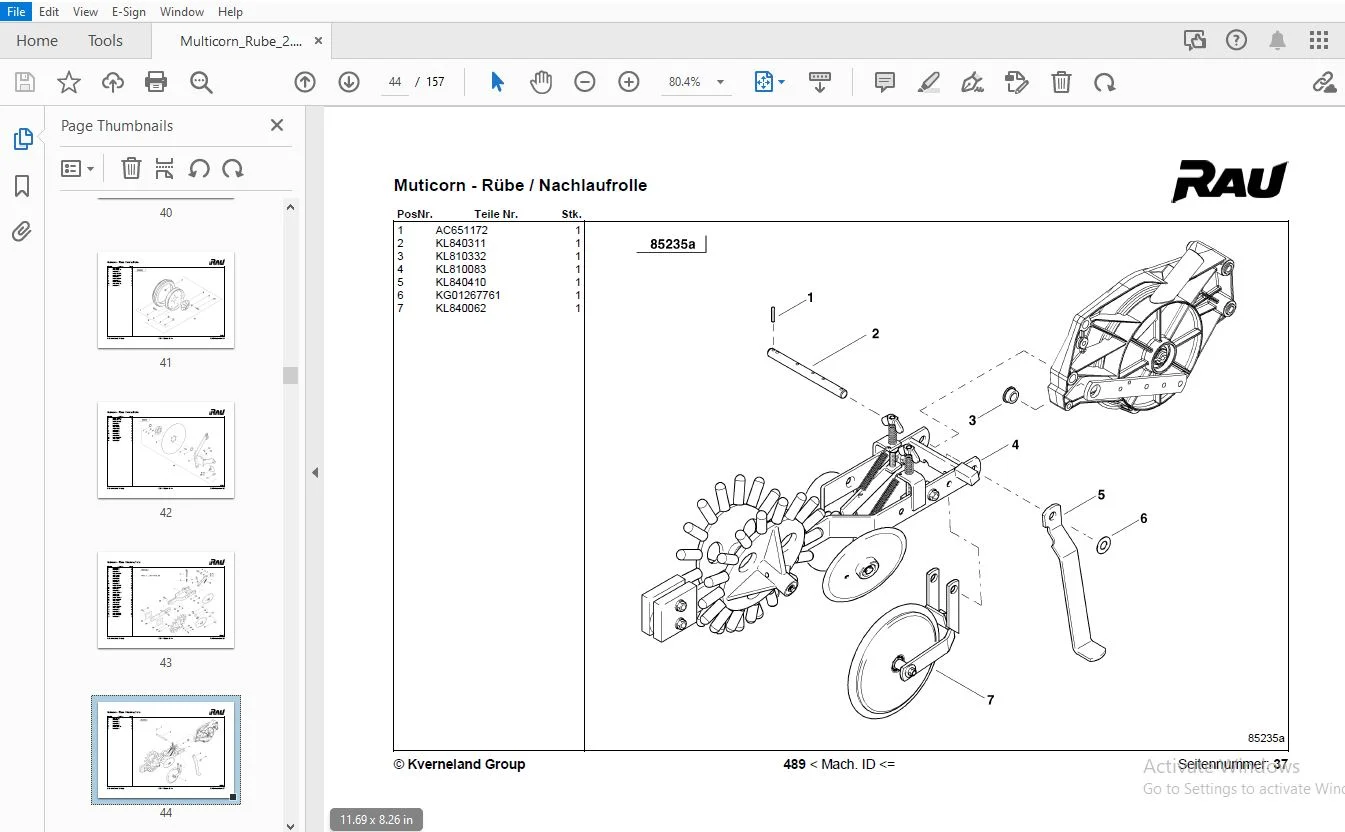Viewport: 1345px width, 832px height.
Task: Open the File menu
Action: [x=17, y=12]
